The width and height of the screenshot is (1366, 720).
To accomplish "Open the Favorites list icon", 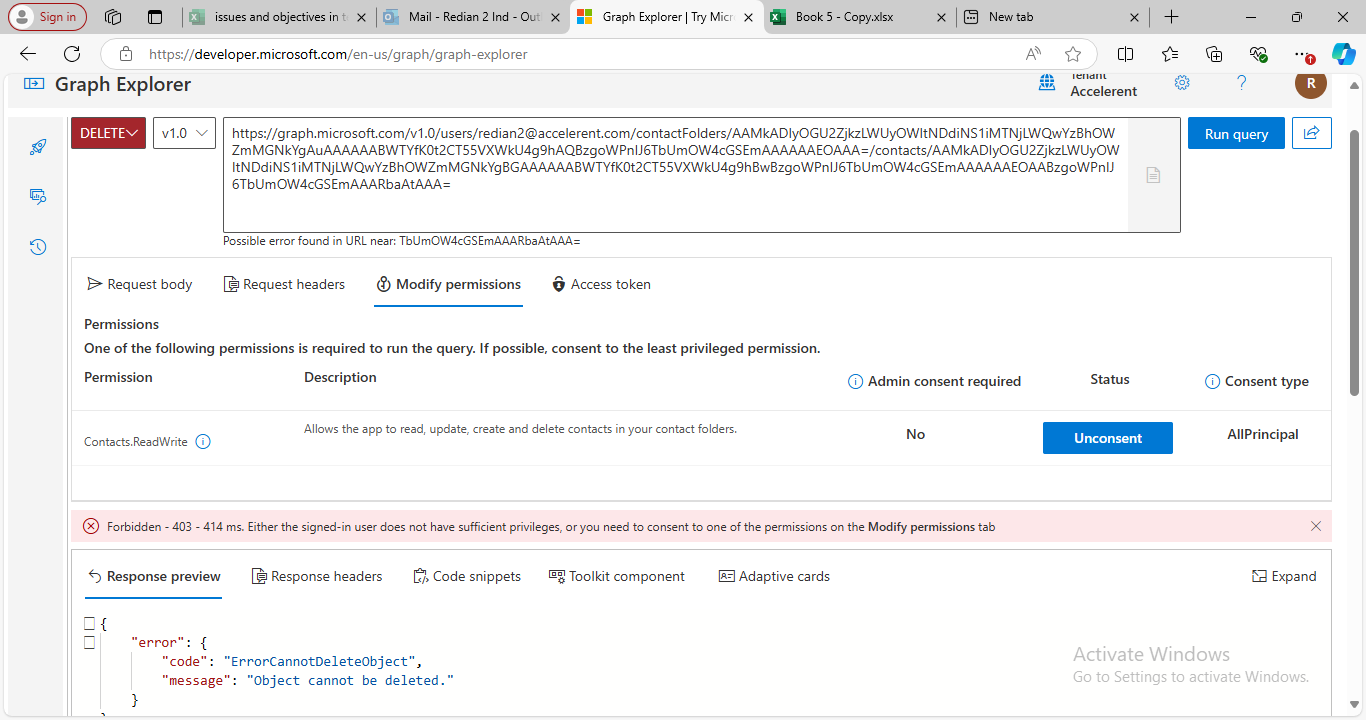I will pos(1170,54).
